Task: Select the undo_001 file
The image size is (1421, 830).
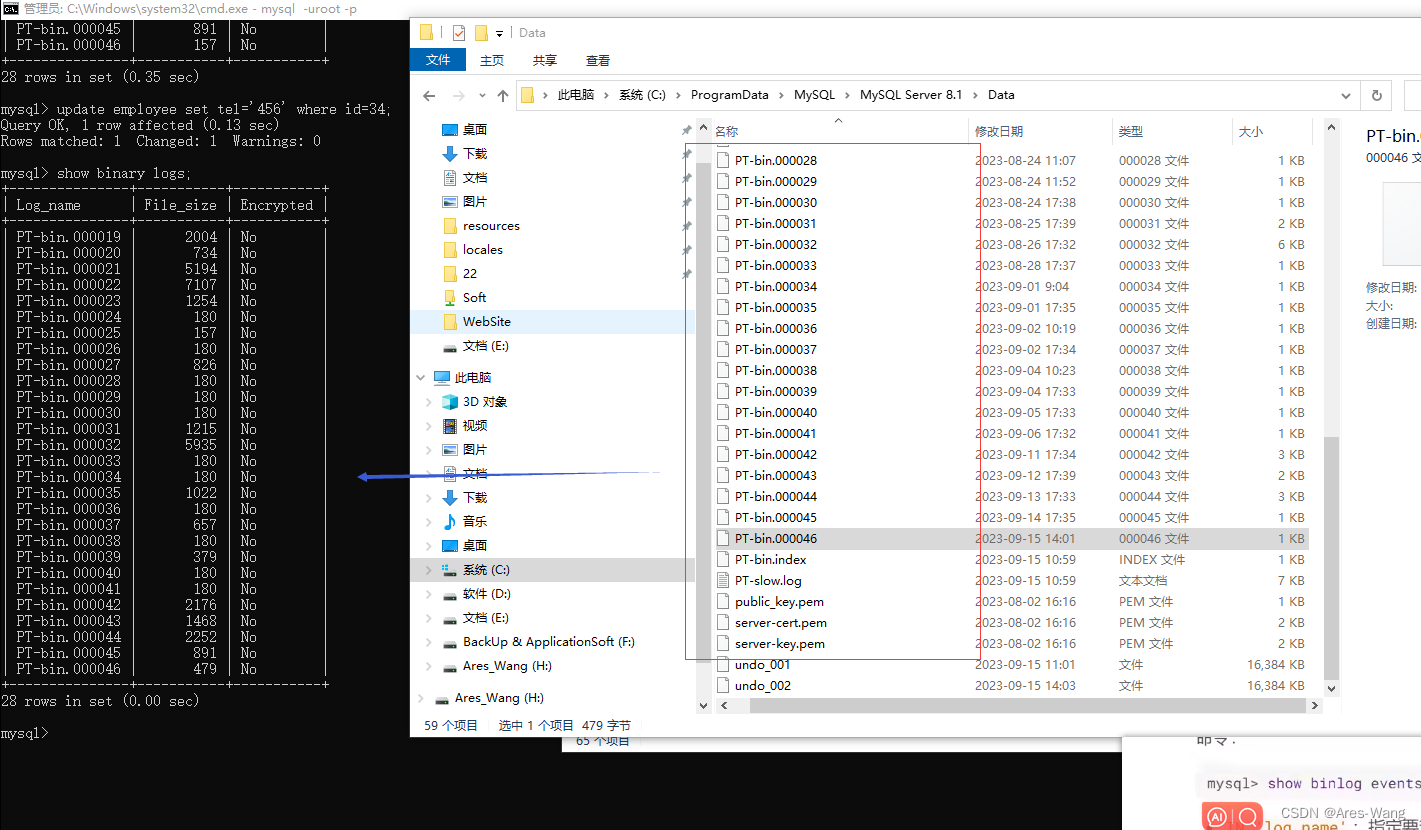Action: pyautogui.click(x=762, y=664)
